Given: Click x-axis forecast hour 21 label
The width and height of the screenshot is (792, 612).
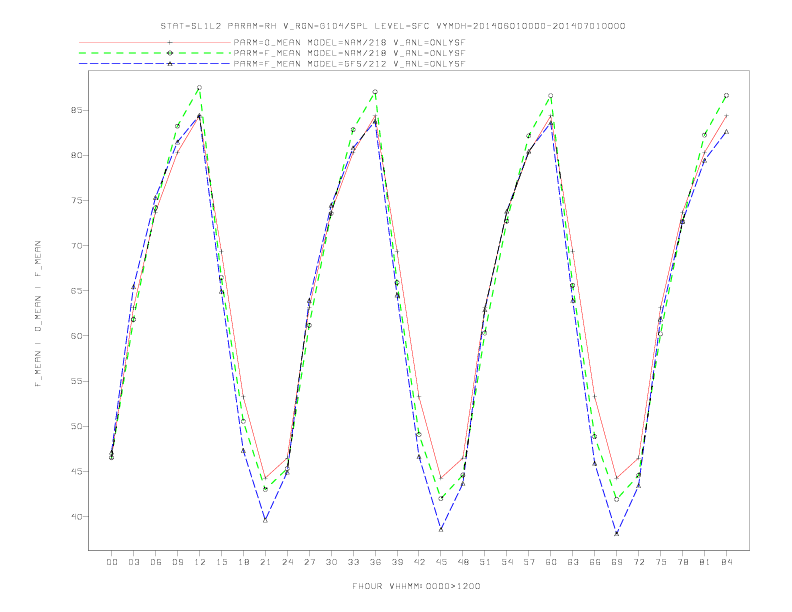Looking at the screenshot, I should (x=265, y=562).
